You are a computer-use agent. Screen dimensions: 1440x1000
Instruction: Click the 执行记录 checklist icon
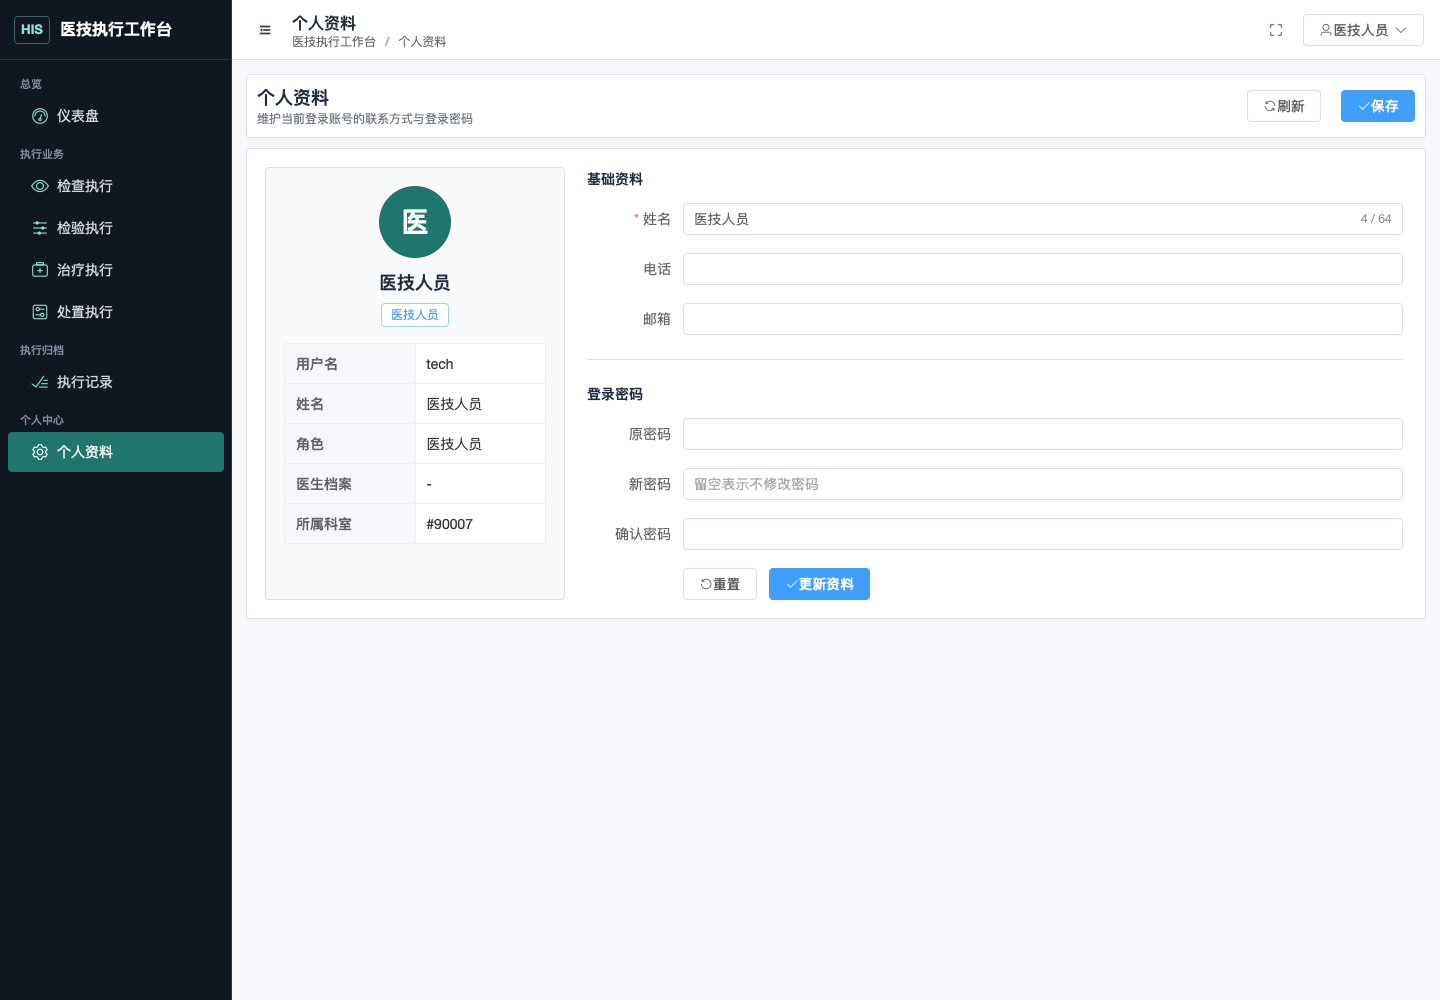coord(40,382)
